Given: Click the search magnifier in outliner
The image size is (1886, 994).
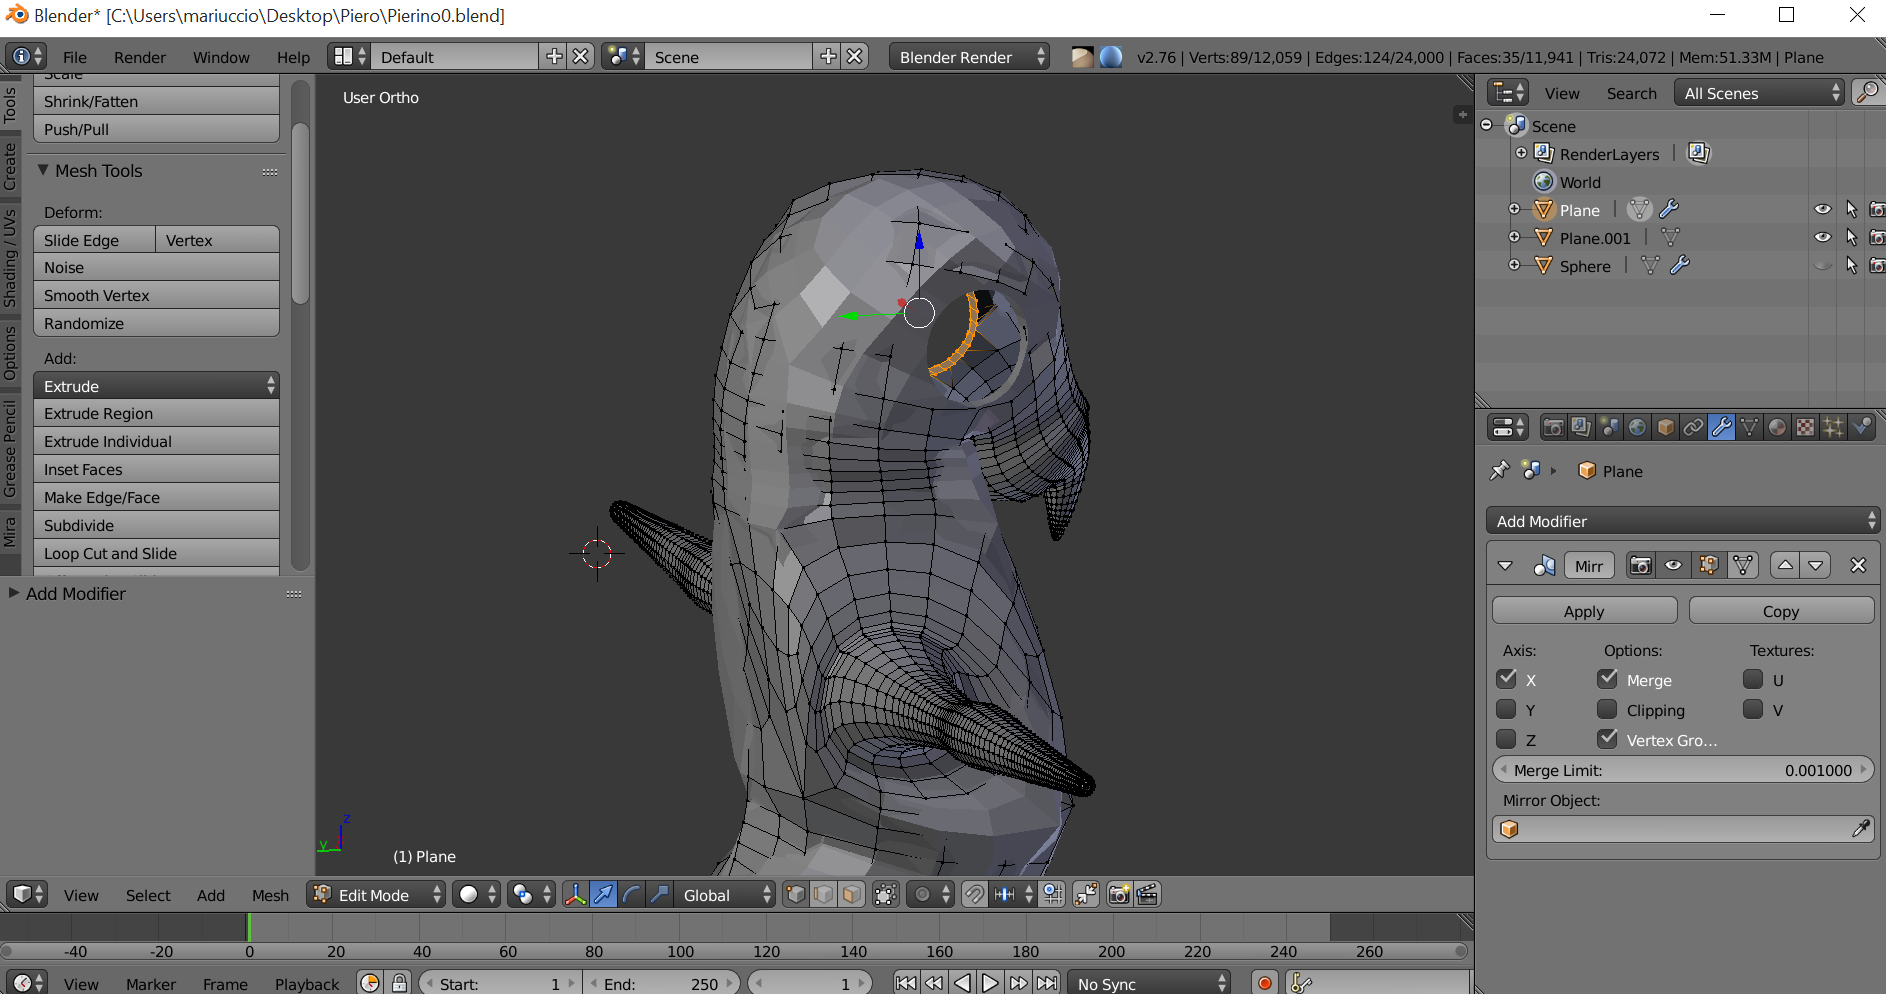Looking at the screenshot, I should click(1866, 93).
